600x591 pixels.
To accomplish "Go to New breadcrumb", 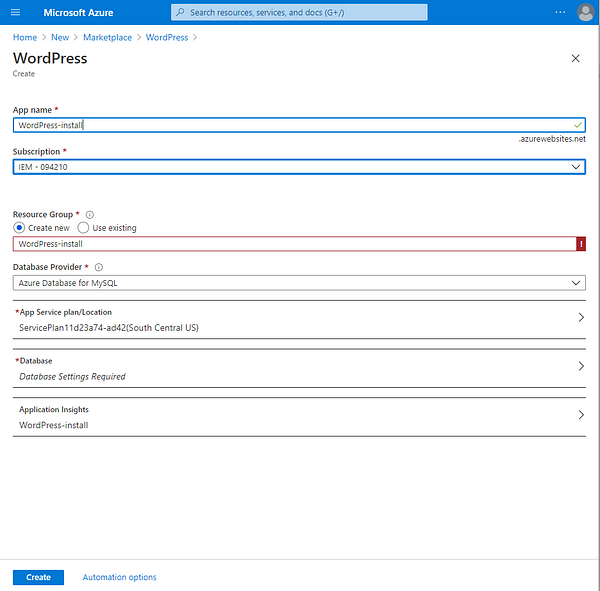I will point(60,37).
